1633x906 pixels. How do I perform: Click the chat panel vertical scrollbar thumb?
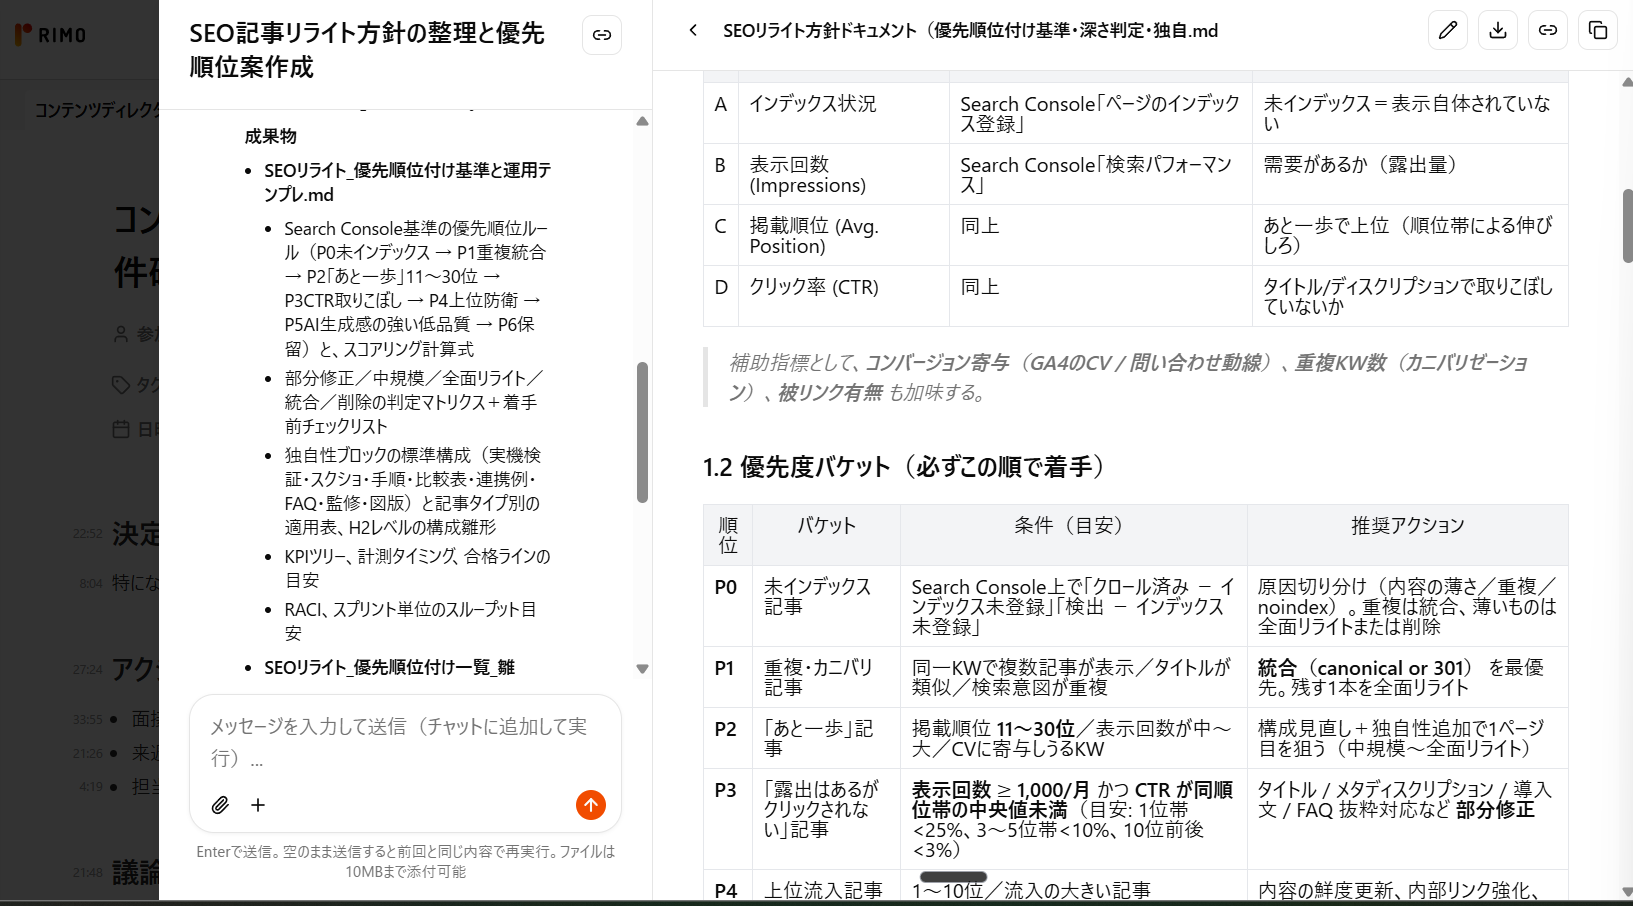[642, 432]
